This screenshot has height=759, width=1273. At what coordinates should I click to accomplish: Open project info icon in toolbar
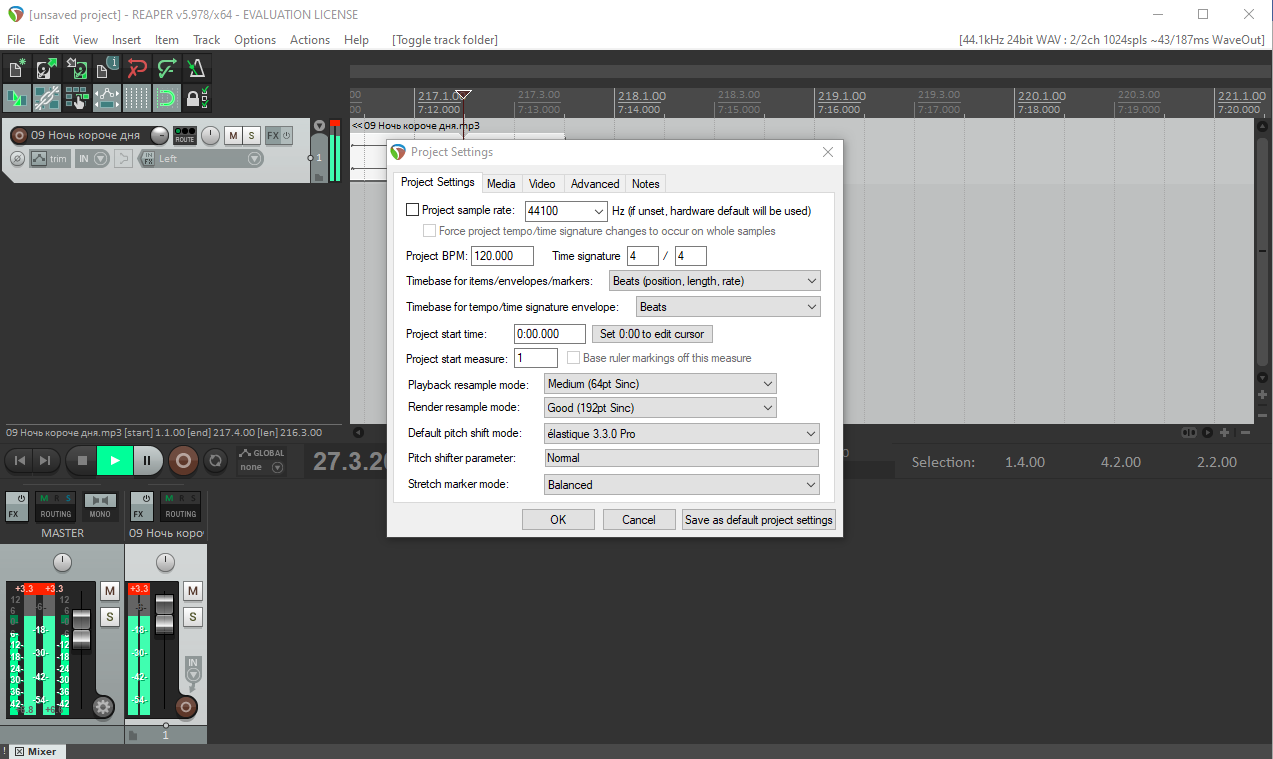tap(107, 69)
